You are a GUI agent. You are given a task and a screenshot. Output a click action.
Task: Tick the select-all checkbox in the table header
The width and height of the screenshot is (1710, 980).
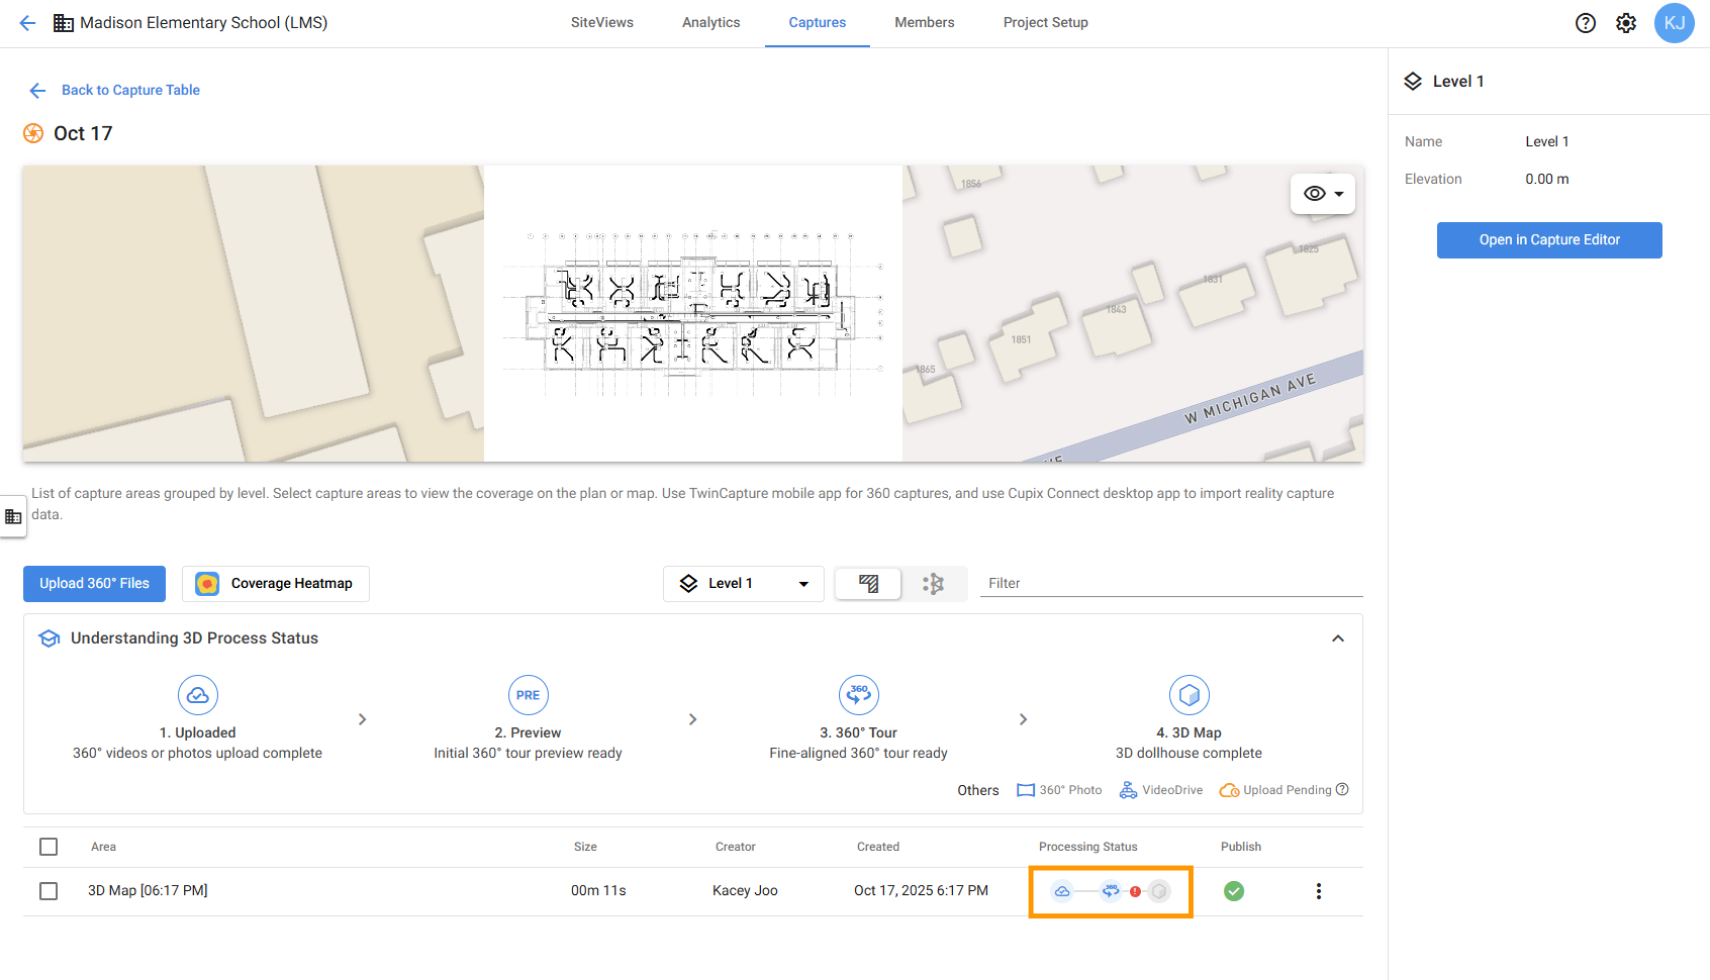[48, 847]
